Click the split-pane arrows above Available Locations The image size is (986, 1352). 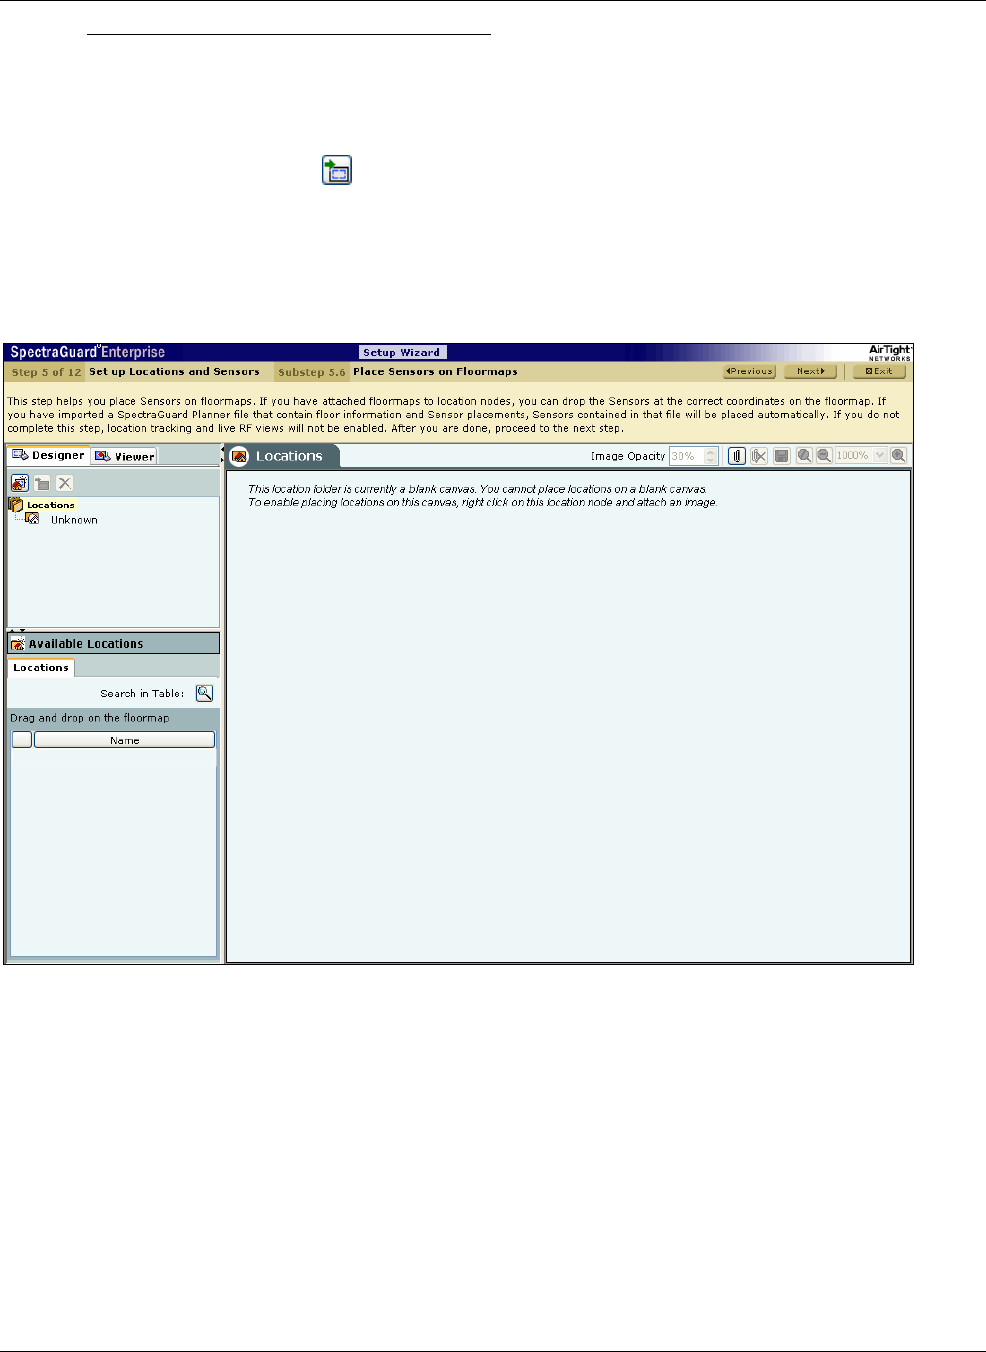point(16,630)
